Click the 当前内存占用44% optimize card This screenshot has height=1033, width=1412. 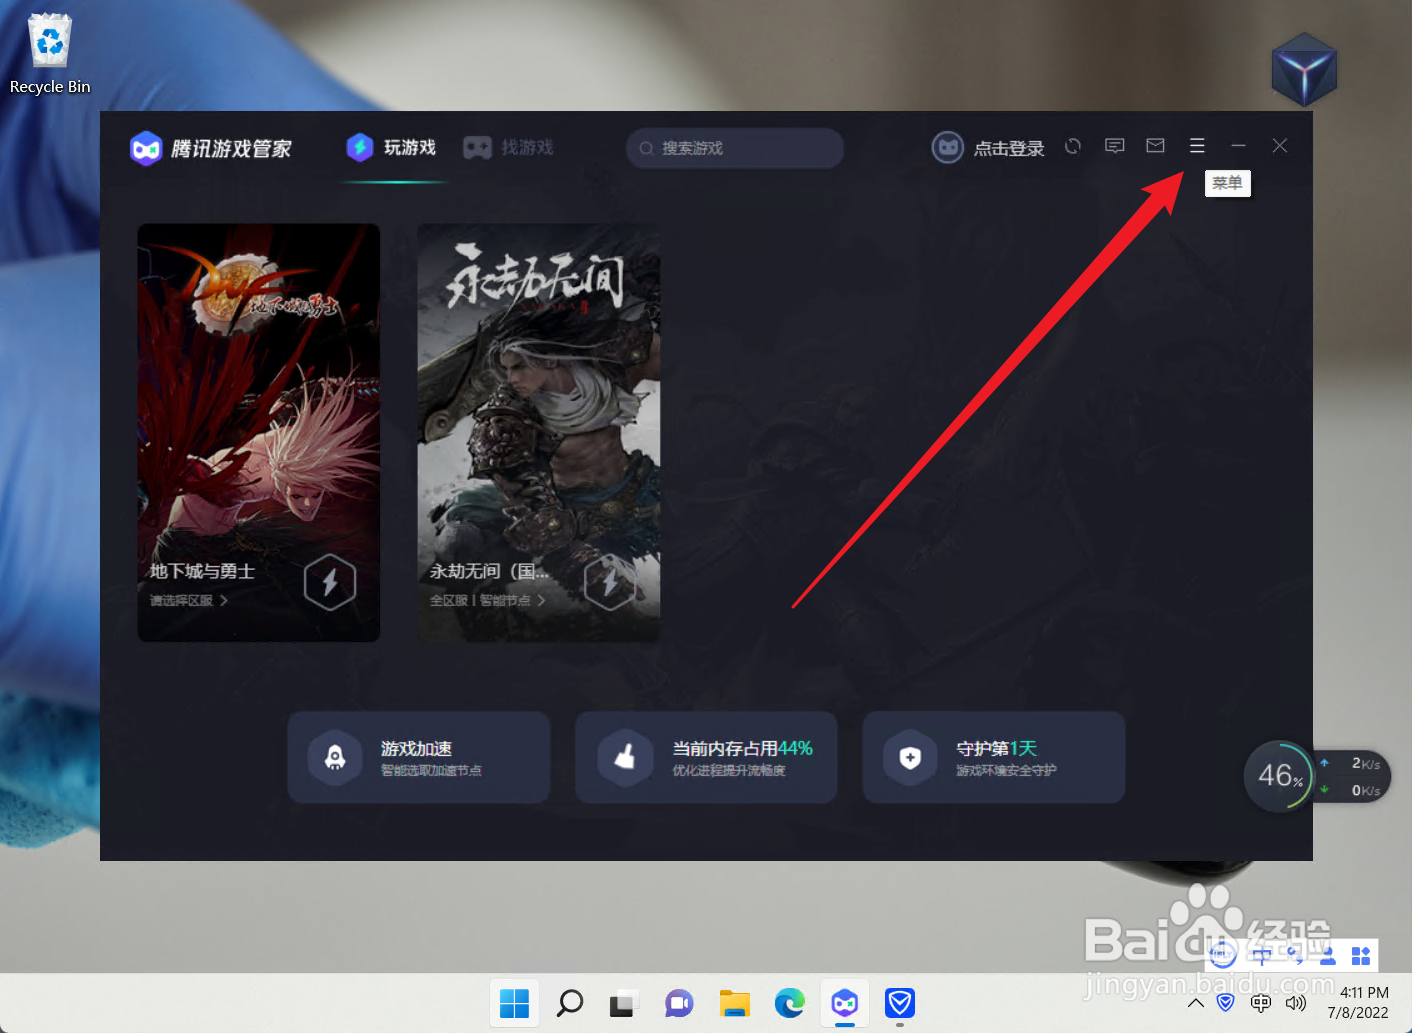pyautogui.click(x=706, y=757)
